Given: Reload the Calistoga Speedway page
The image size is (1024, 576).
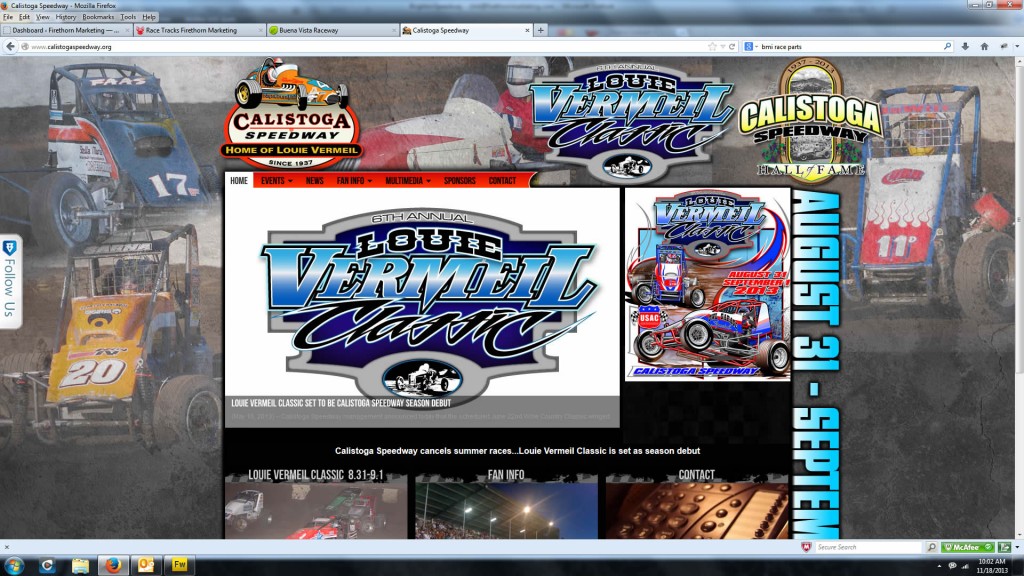Looking at the screenshot, I should point(732,47).
